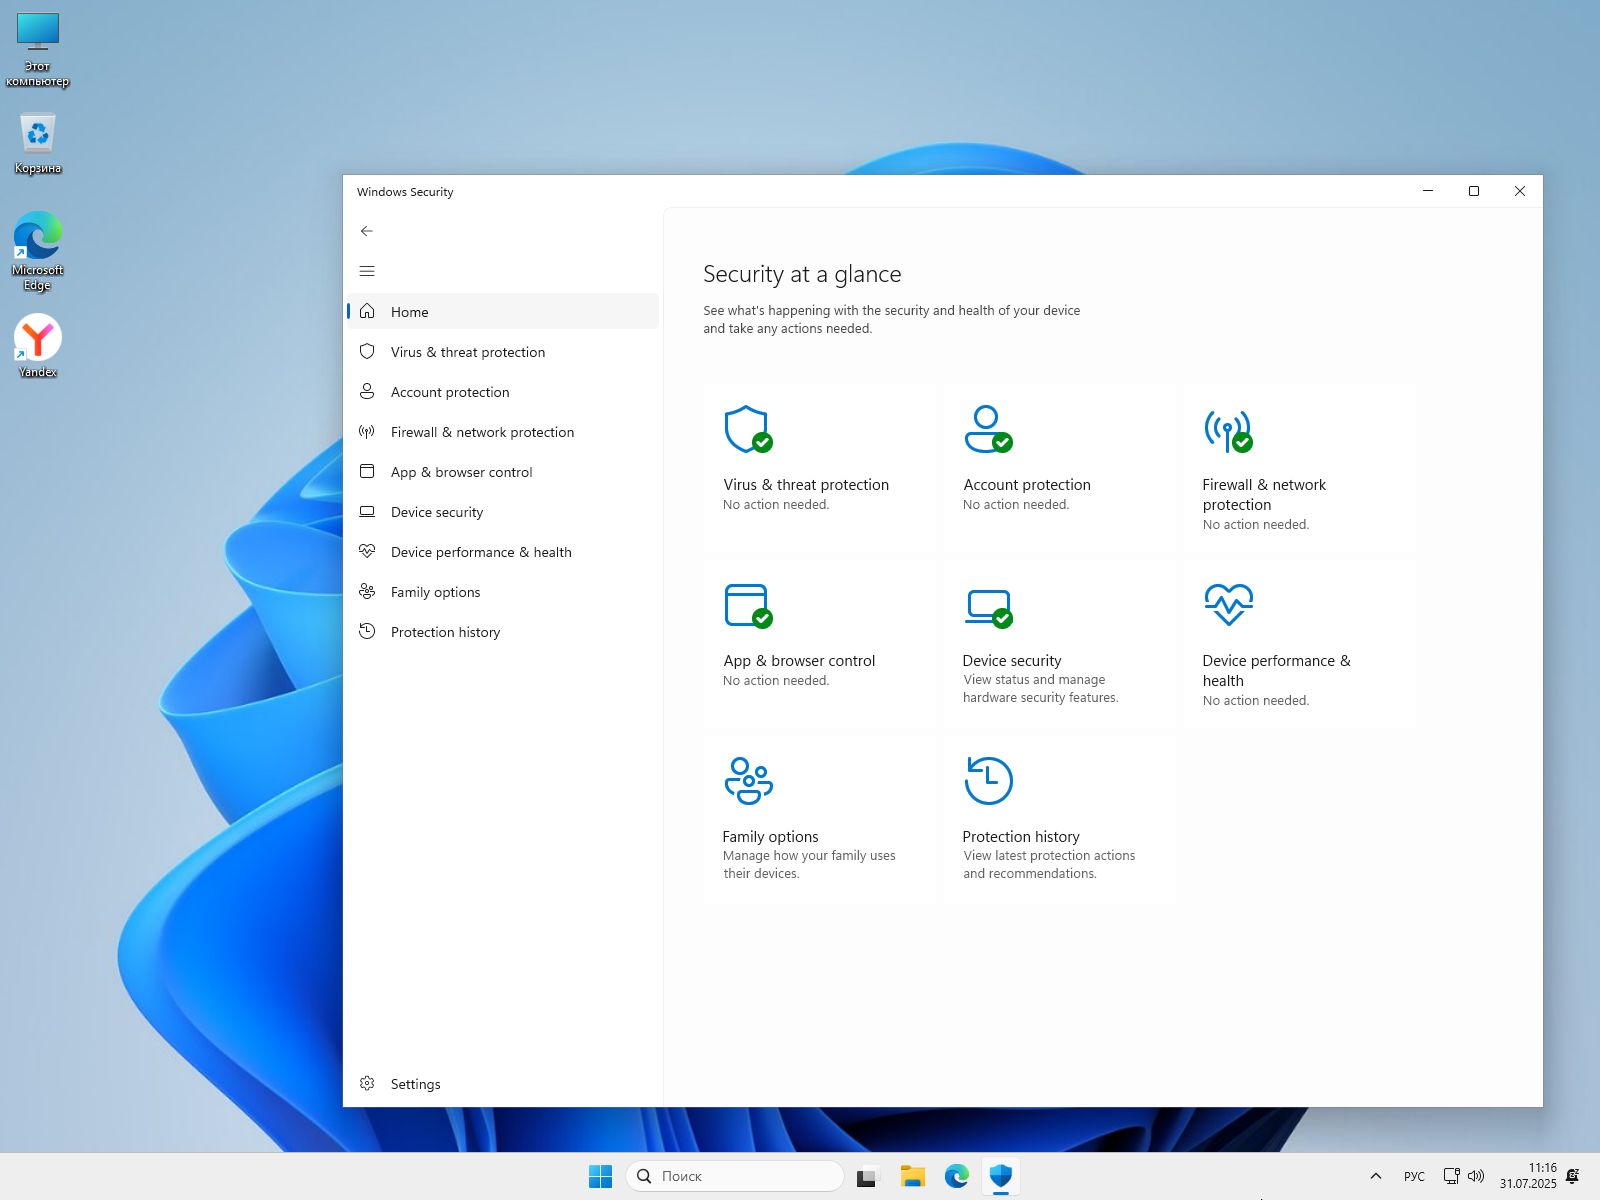This screenshot has height=1200, width=1600.
Task: Click the large Protection history clock icon
Action: tap(988, 781)
